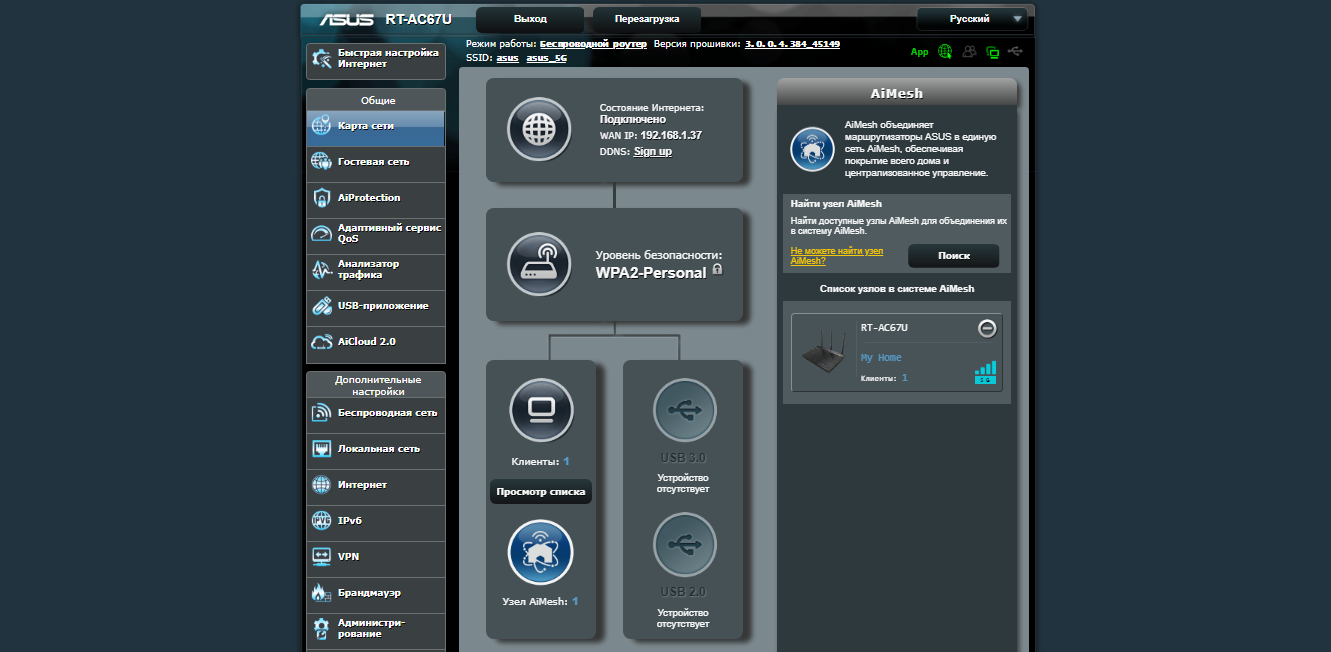This screenshot has width=1331, height=652.
Task: Select the Clients computer icon
Action: [541, 410]
